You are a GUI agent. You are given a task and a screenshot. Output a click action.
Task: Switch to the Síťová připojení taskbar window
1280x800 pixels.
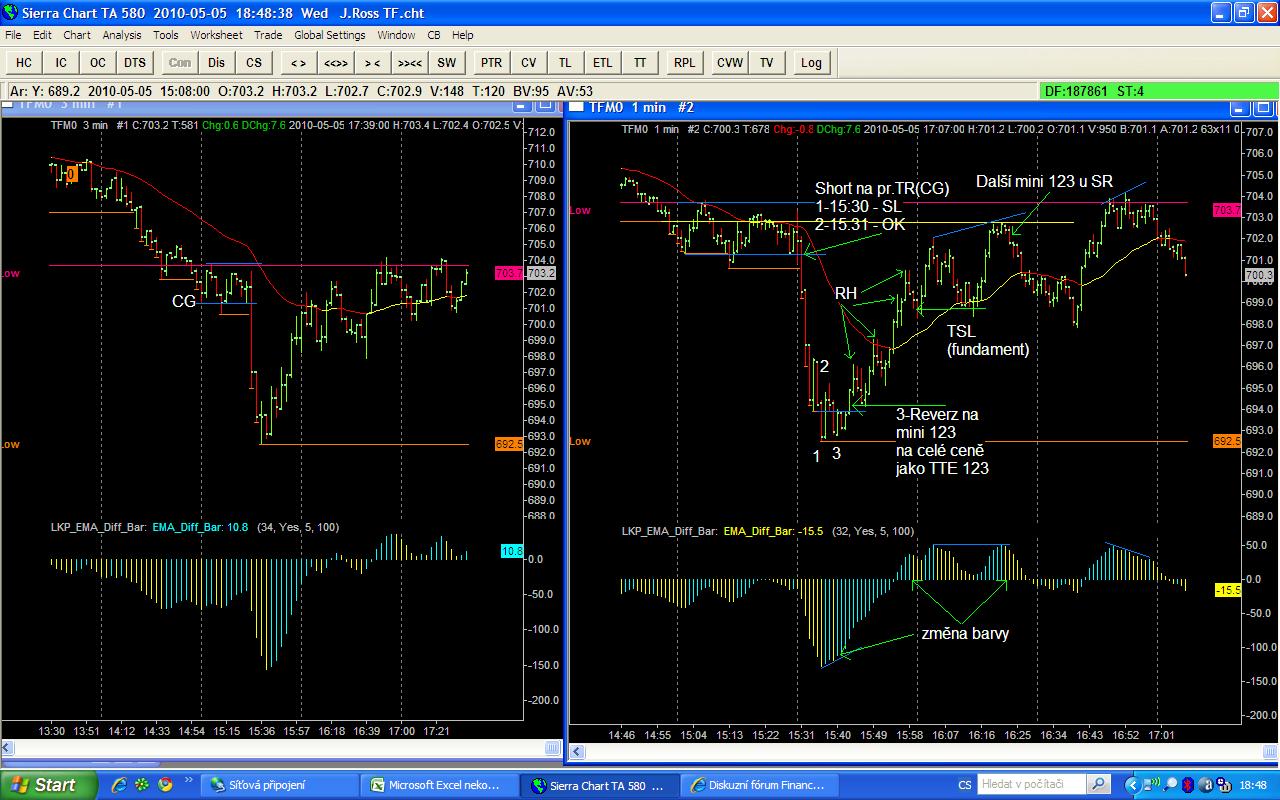(281, 785)
